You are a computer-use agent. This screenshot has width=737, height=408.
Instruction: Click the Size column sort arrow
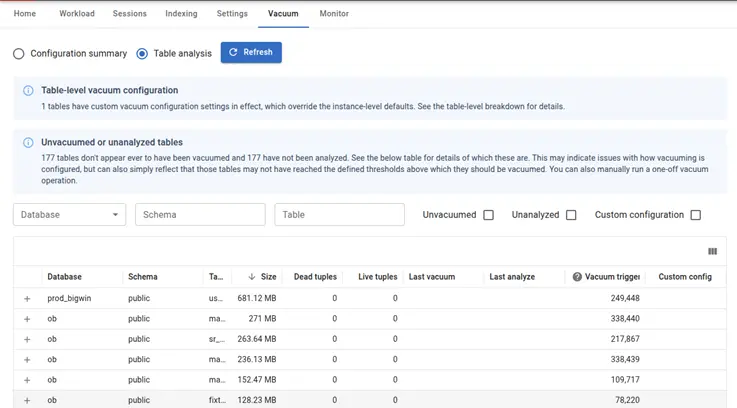click(x=251, y=277)
